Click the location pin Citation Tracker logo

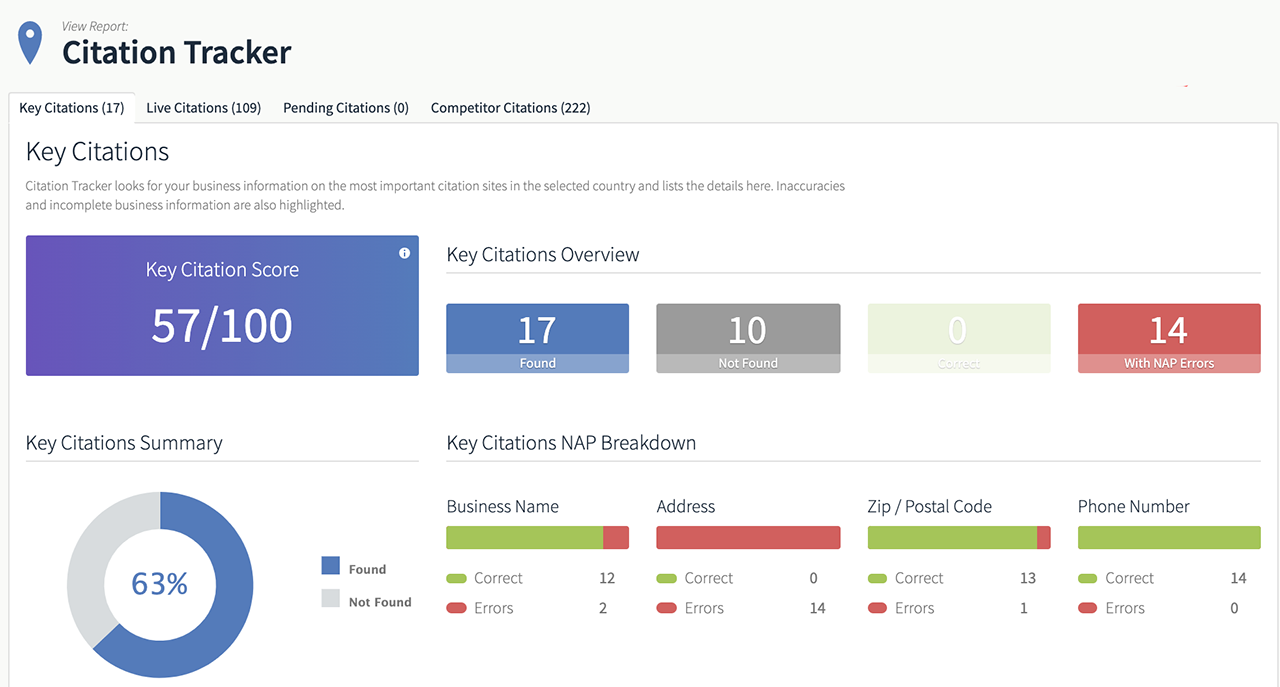tap(30, 42)
